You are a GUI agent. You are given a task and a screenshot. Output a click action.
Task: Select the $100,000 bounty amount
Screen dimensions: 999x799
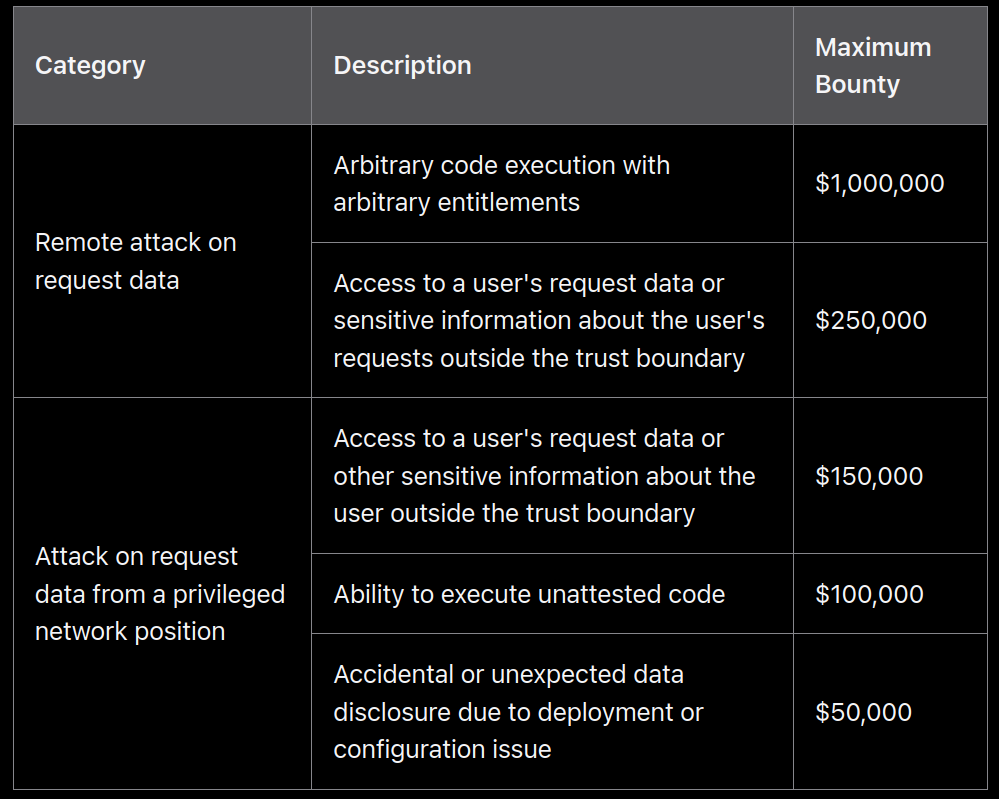click(x=868, y=594)
